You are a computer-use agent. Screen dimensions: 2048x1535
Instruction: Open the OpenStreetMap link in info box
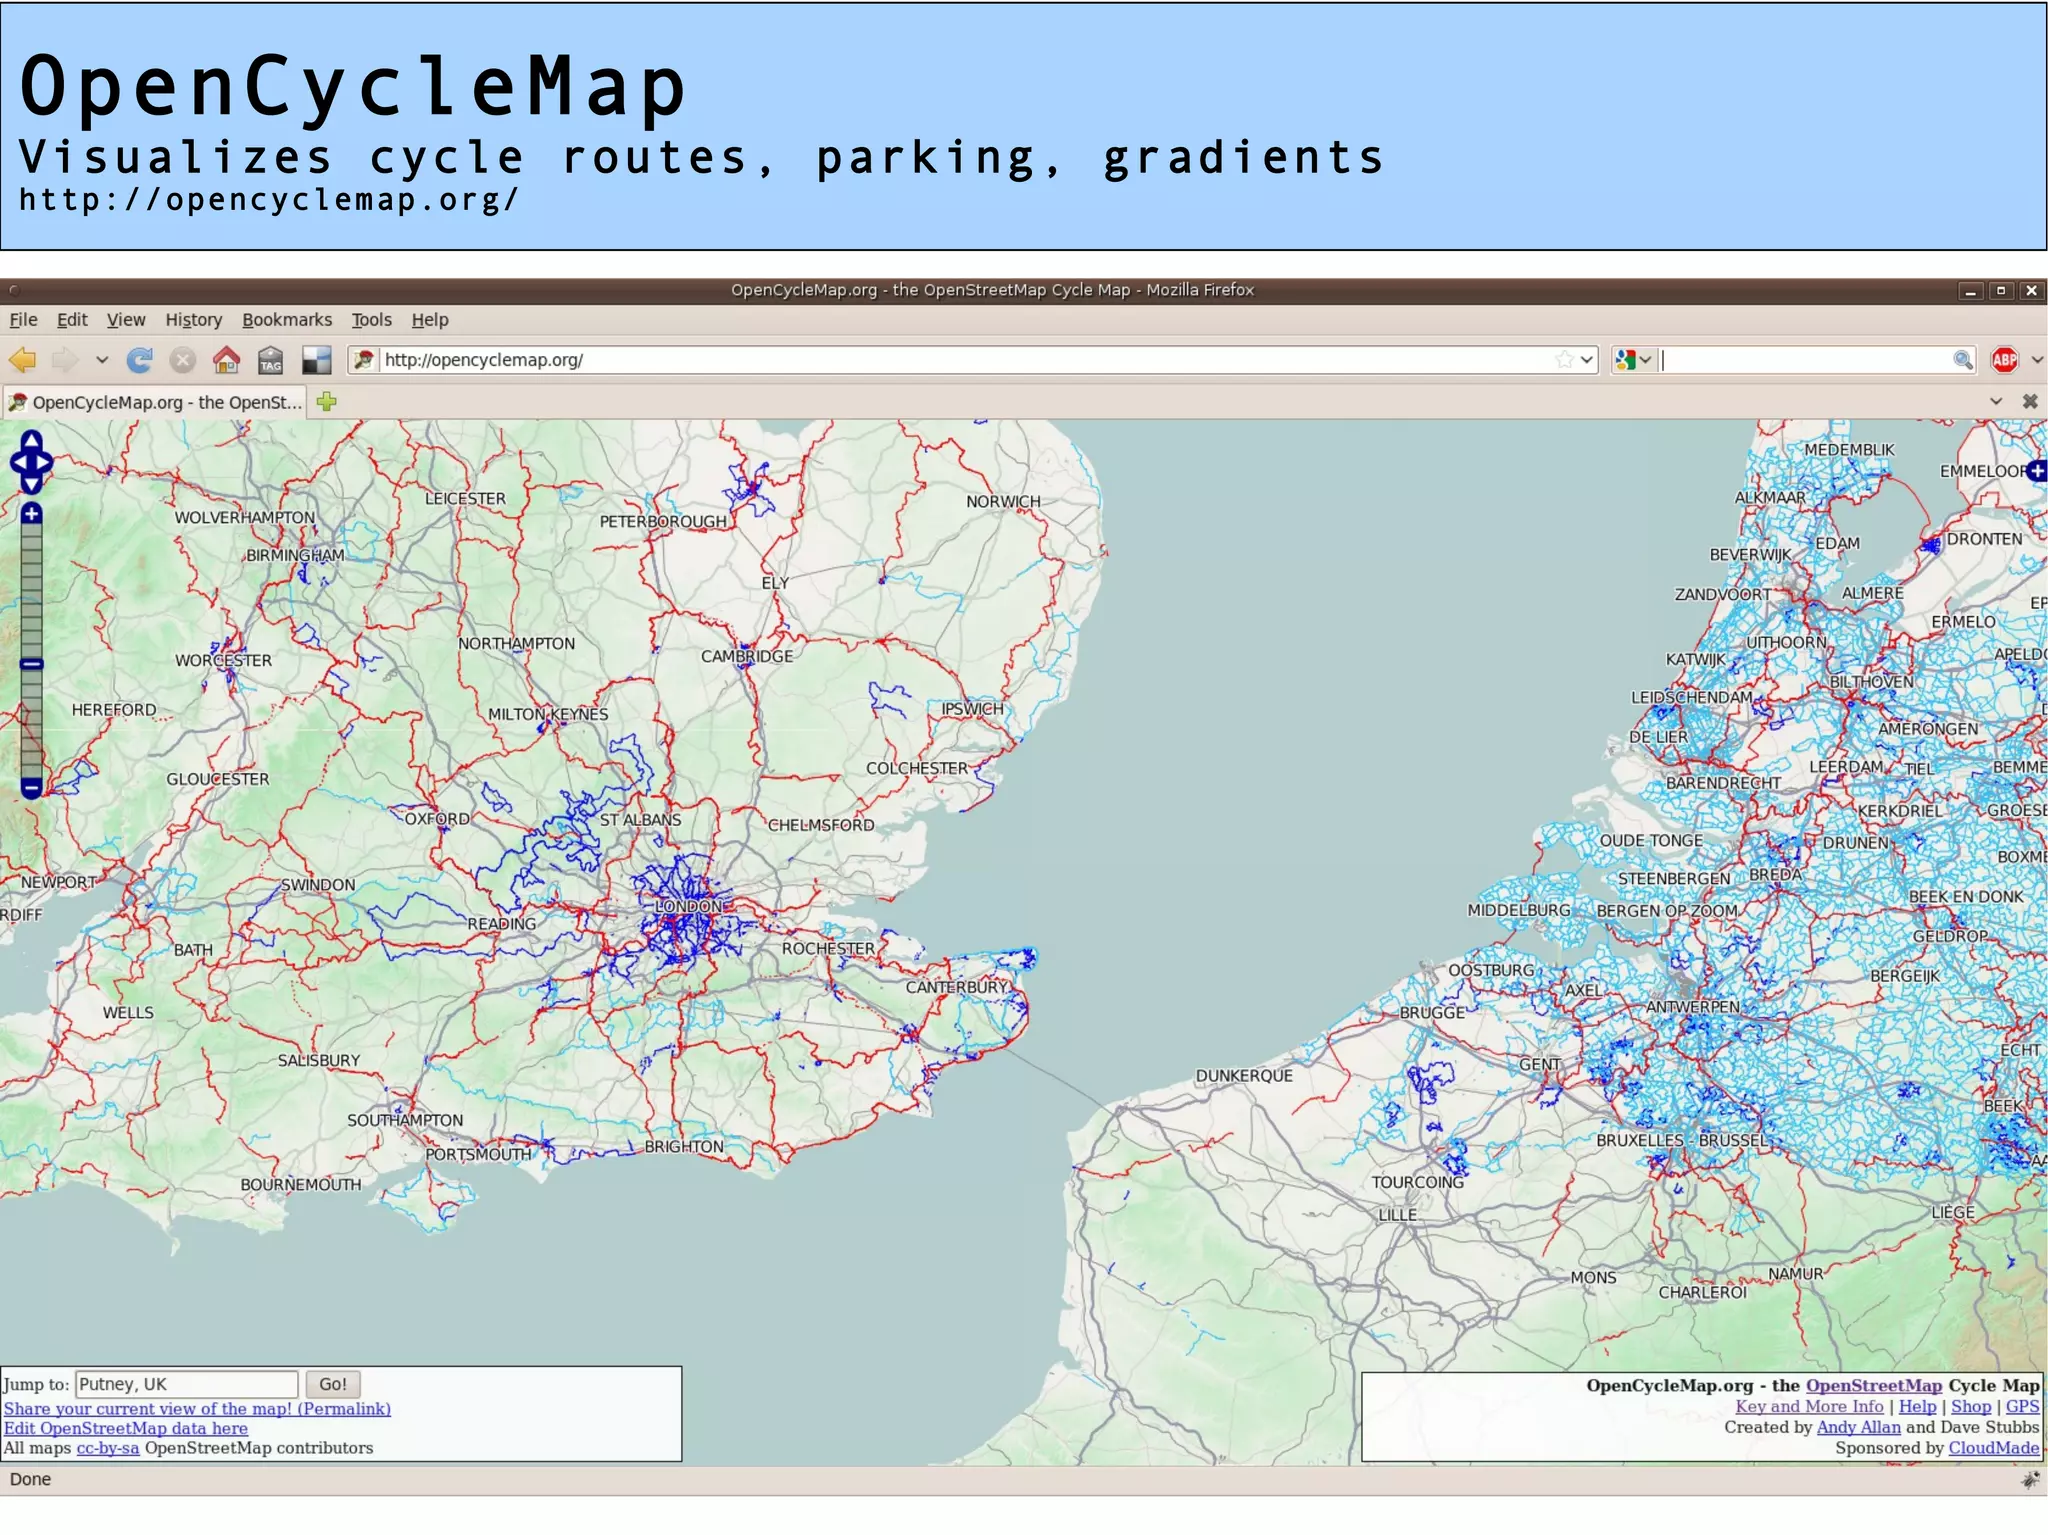click(x=1873, y=1385)
